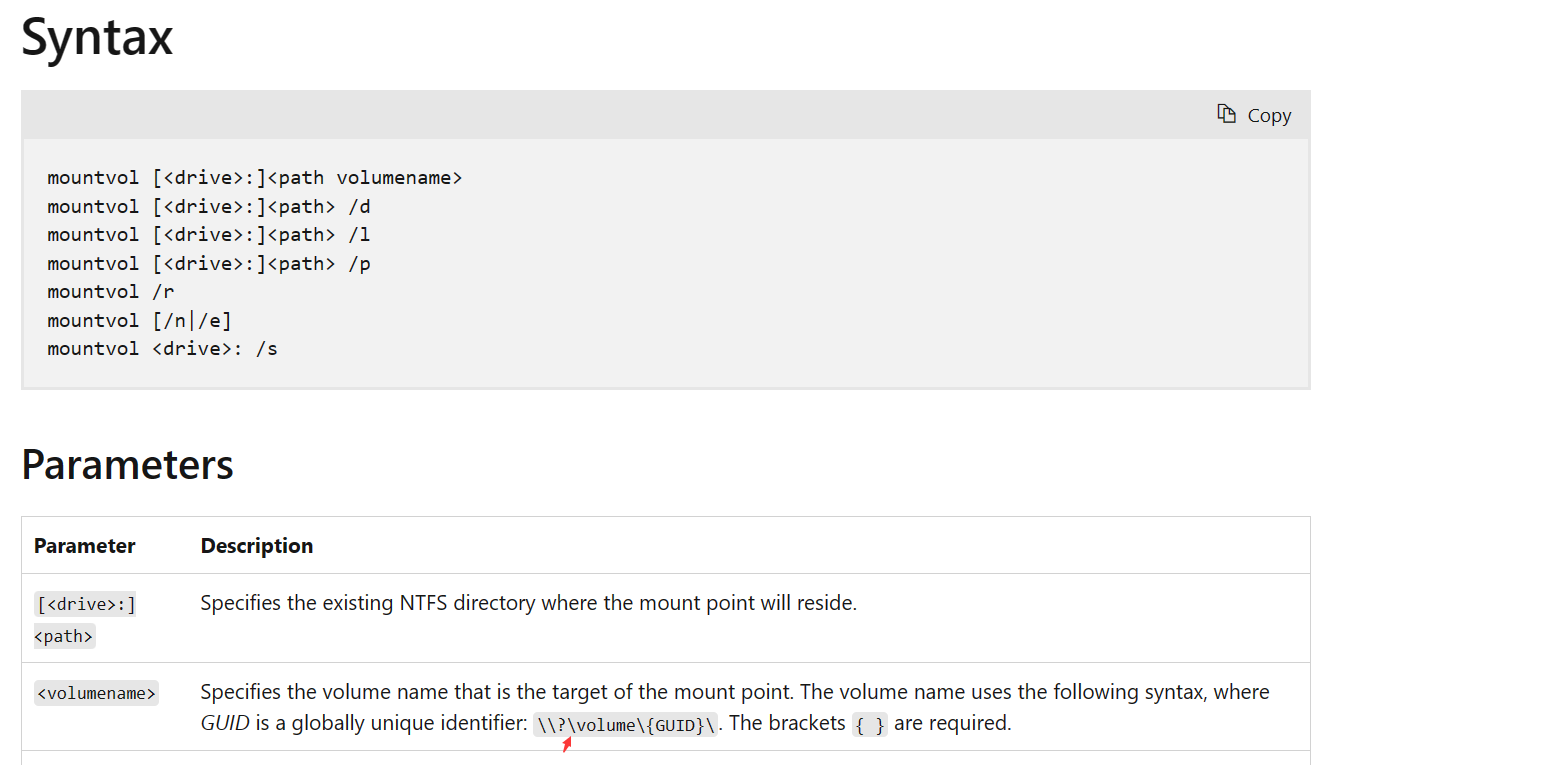Click the [<drive>:] code tag in table

coord(85,604)
